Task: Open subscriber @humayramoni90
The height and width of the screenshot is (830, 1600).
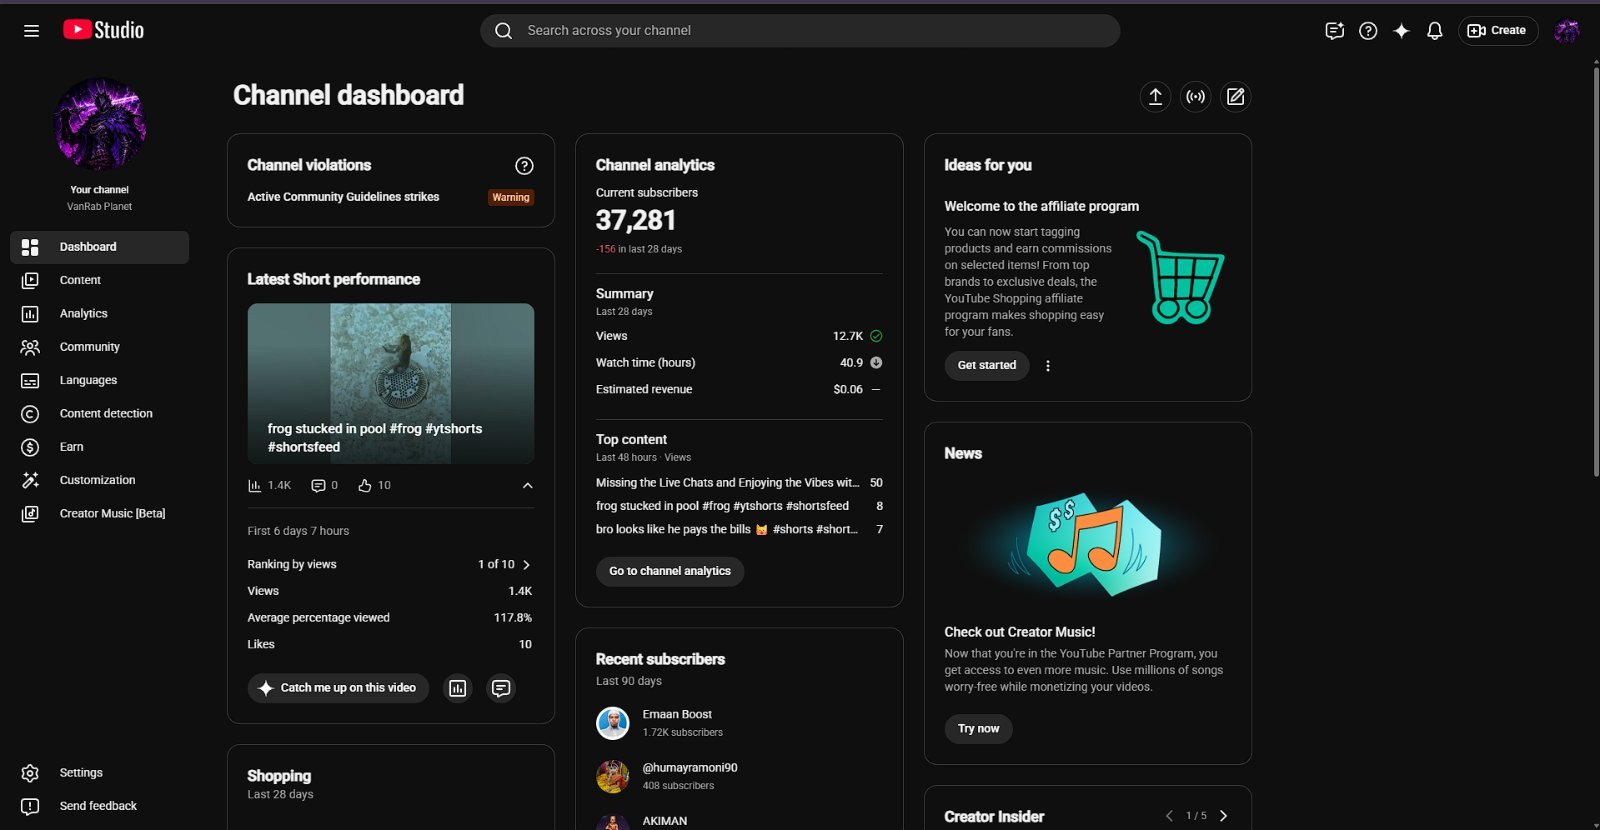Action: tap(690, 768)
